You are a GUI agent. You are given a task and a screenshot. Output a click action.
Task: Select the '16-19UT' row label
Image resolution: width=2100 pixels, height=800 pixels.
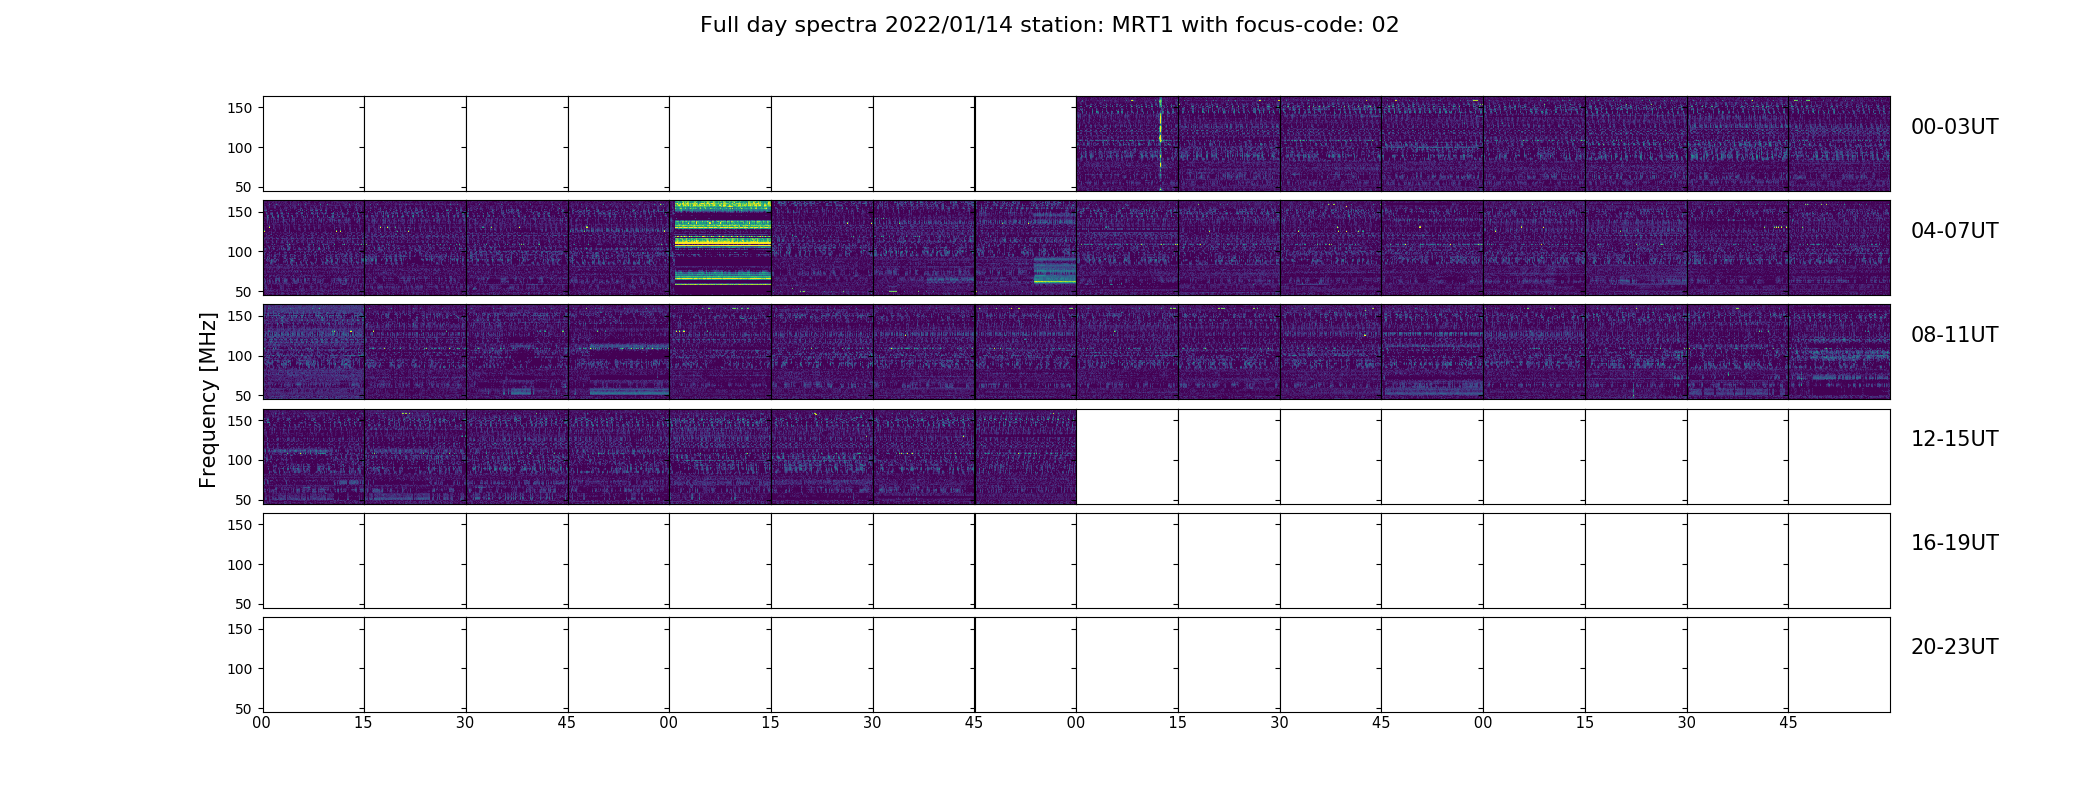click(x=1954, y=543)
